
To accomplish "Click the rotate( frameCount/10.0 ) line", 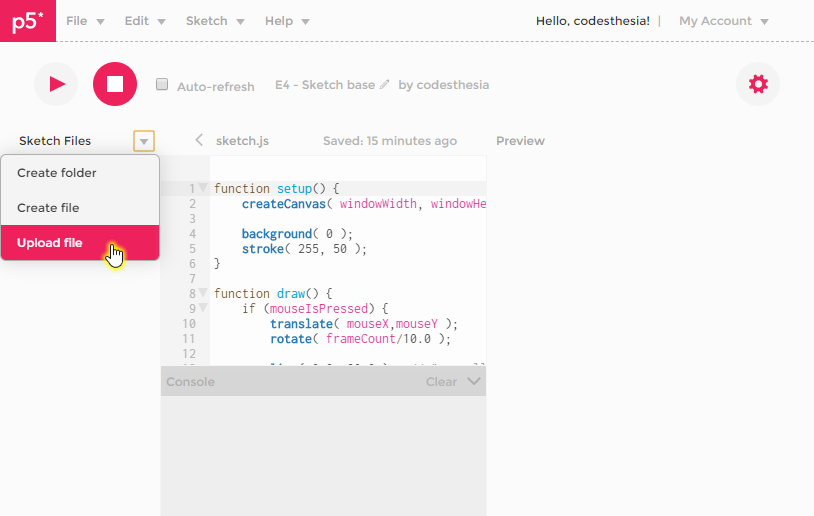I will tap(360, 339).
